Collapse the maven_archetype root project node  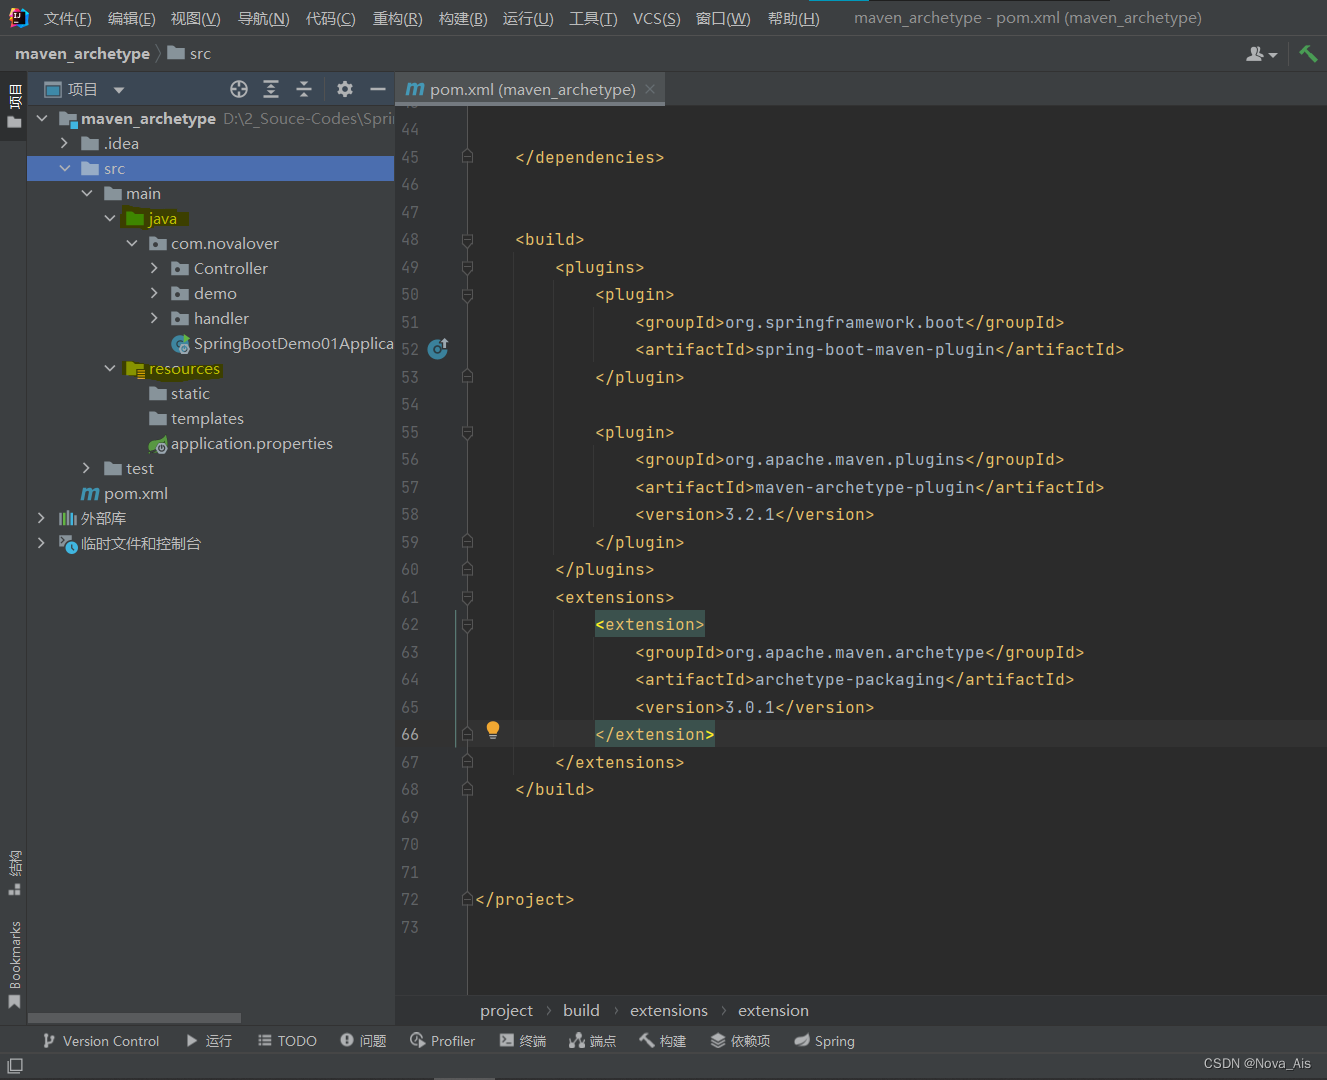[x=42, y=118]
